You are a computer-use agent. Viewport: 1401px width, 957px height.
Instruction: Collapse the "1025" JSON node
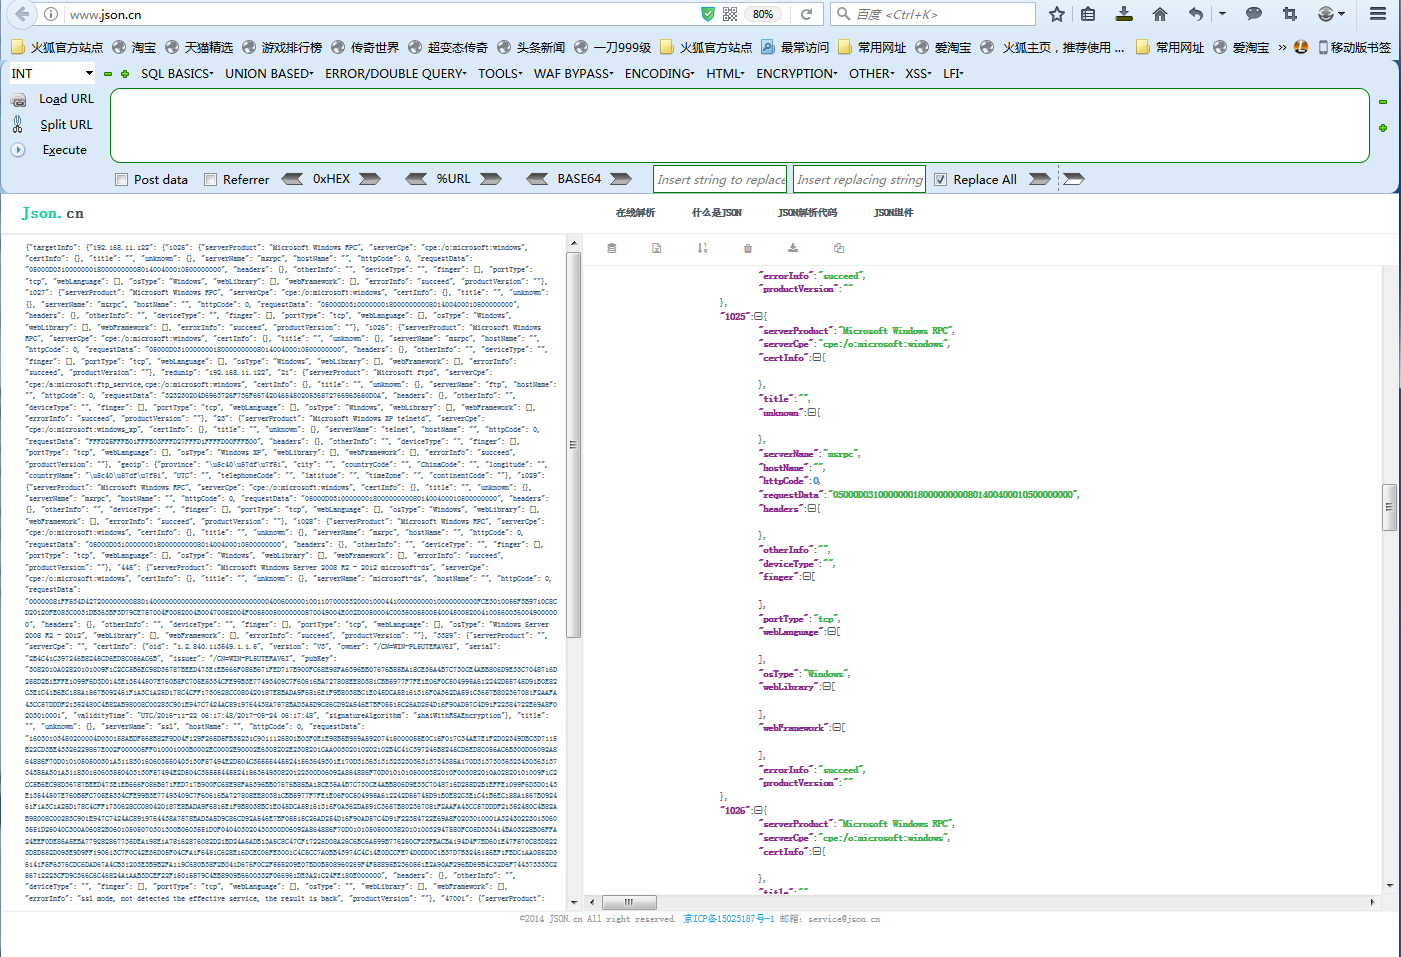click(759, 316)
